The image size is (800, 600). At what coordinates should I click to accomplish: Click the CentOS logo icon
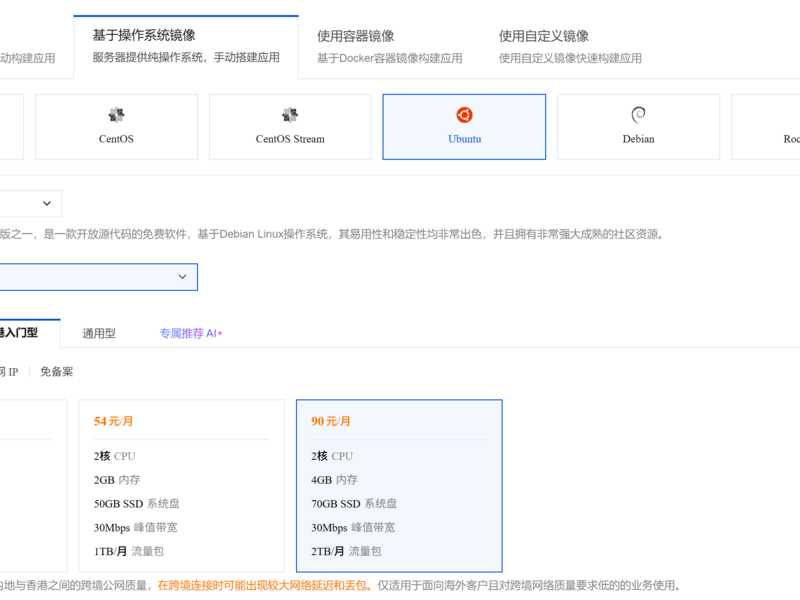116,115
